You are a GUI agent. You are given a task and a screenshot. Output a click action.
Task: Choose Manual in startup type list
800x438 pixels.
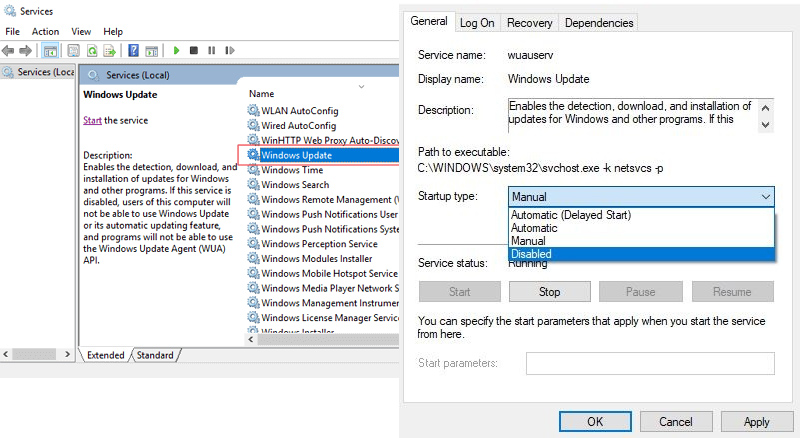point(641,240)
